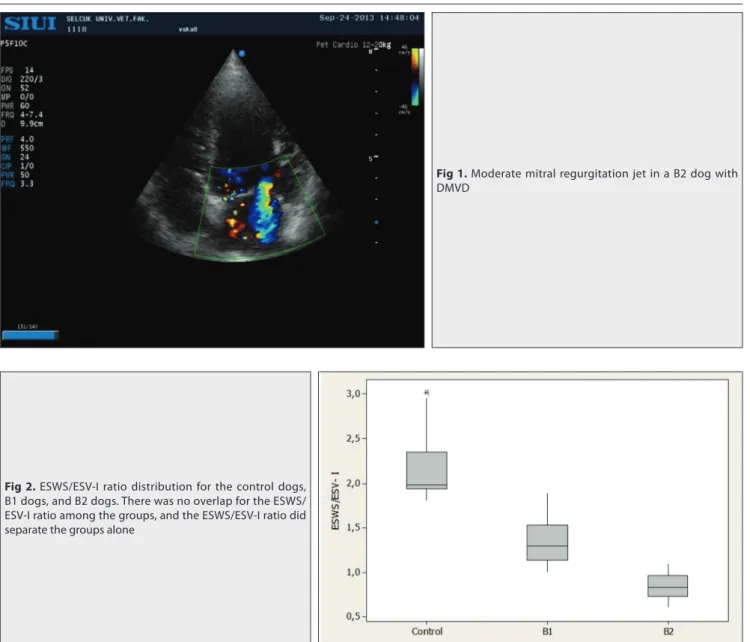Click the blue cine progress bar
Image resolution: width=750 pixels, height=642 pixels.
30,335
